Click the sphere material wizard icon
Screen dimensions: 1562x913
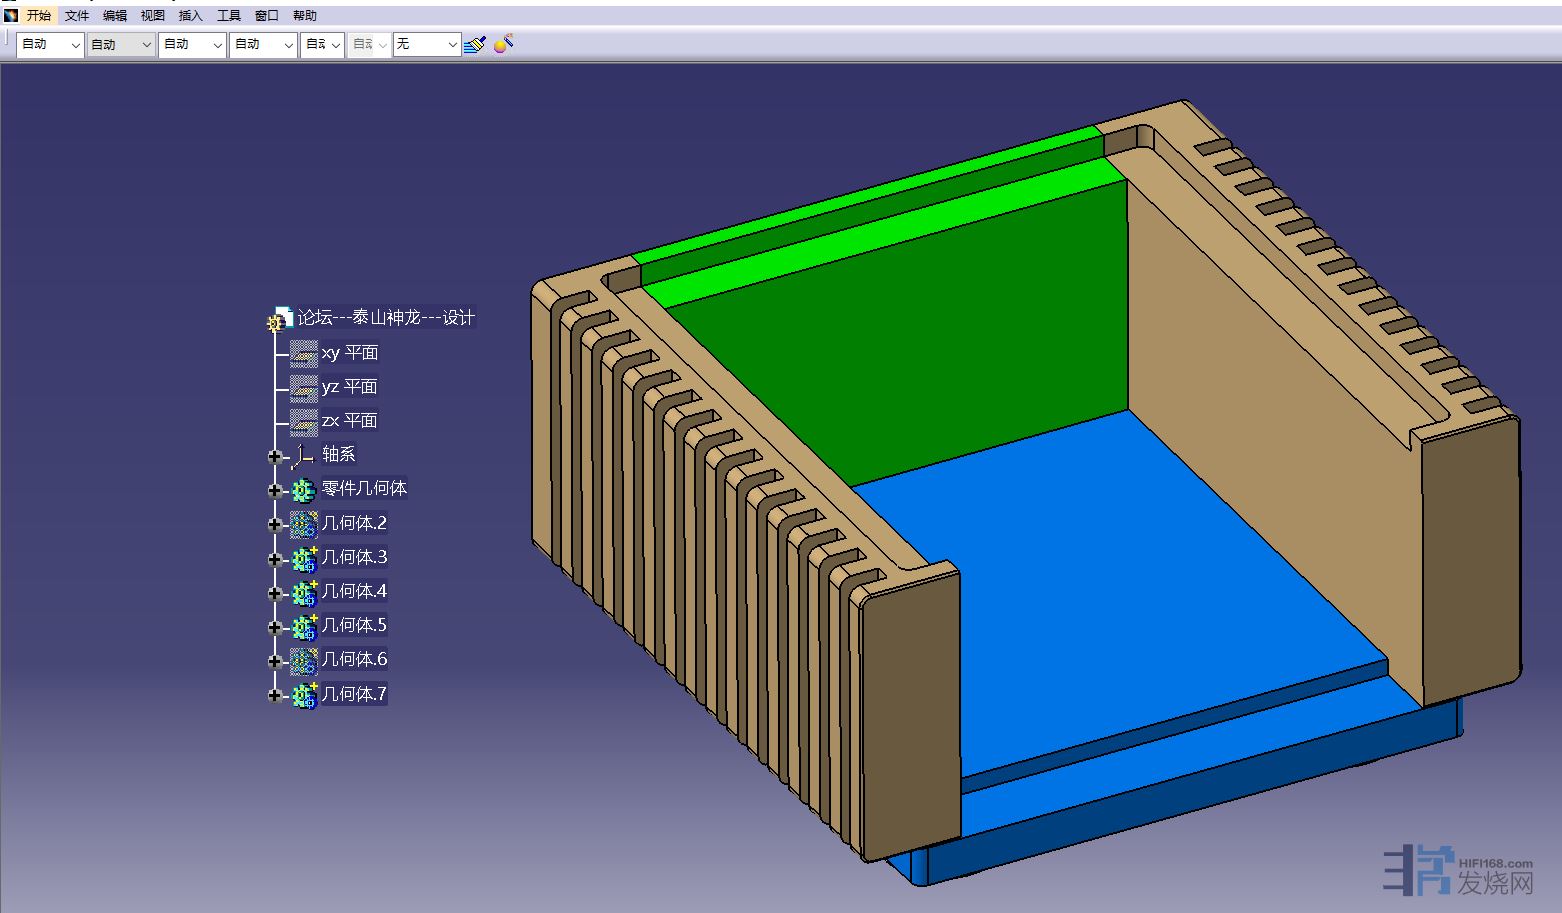click(x=504, y=43)
